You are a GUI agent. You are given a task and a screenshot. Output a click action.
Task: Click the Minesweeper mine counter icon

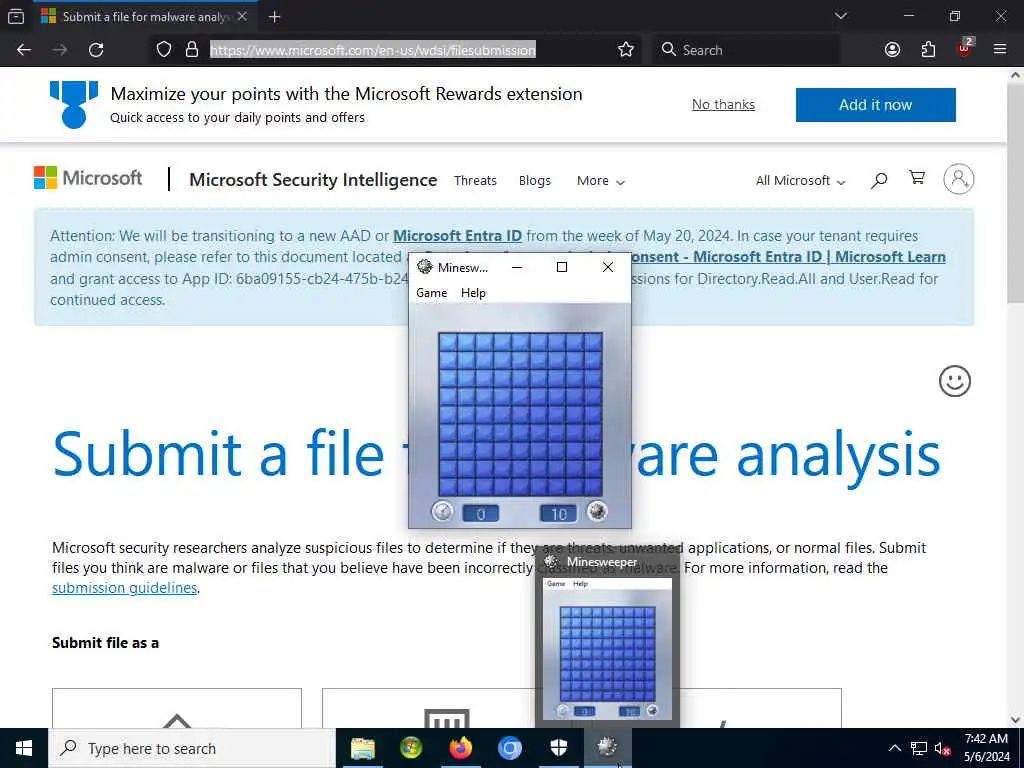597,511
